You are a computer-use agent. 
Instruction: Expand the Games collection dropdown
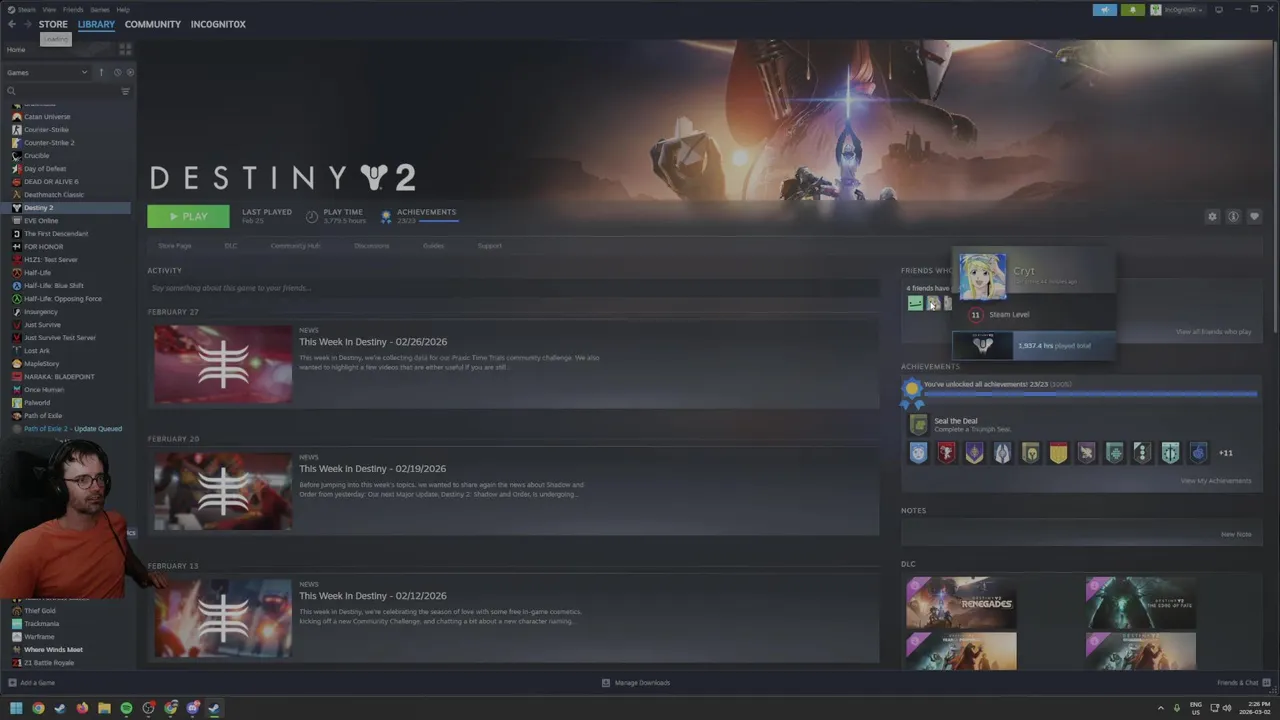pyautogui.click(x=48, y=72)
